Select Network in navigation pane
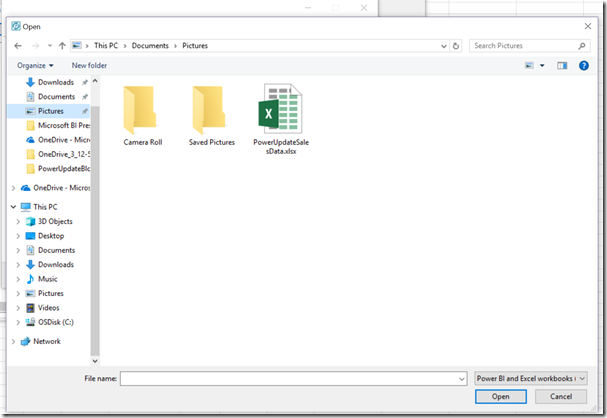 pos(41,341)
